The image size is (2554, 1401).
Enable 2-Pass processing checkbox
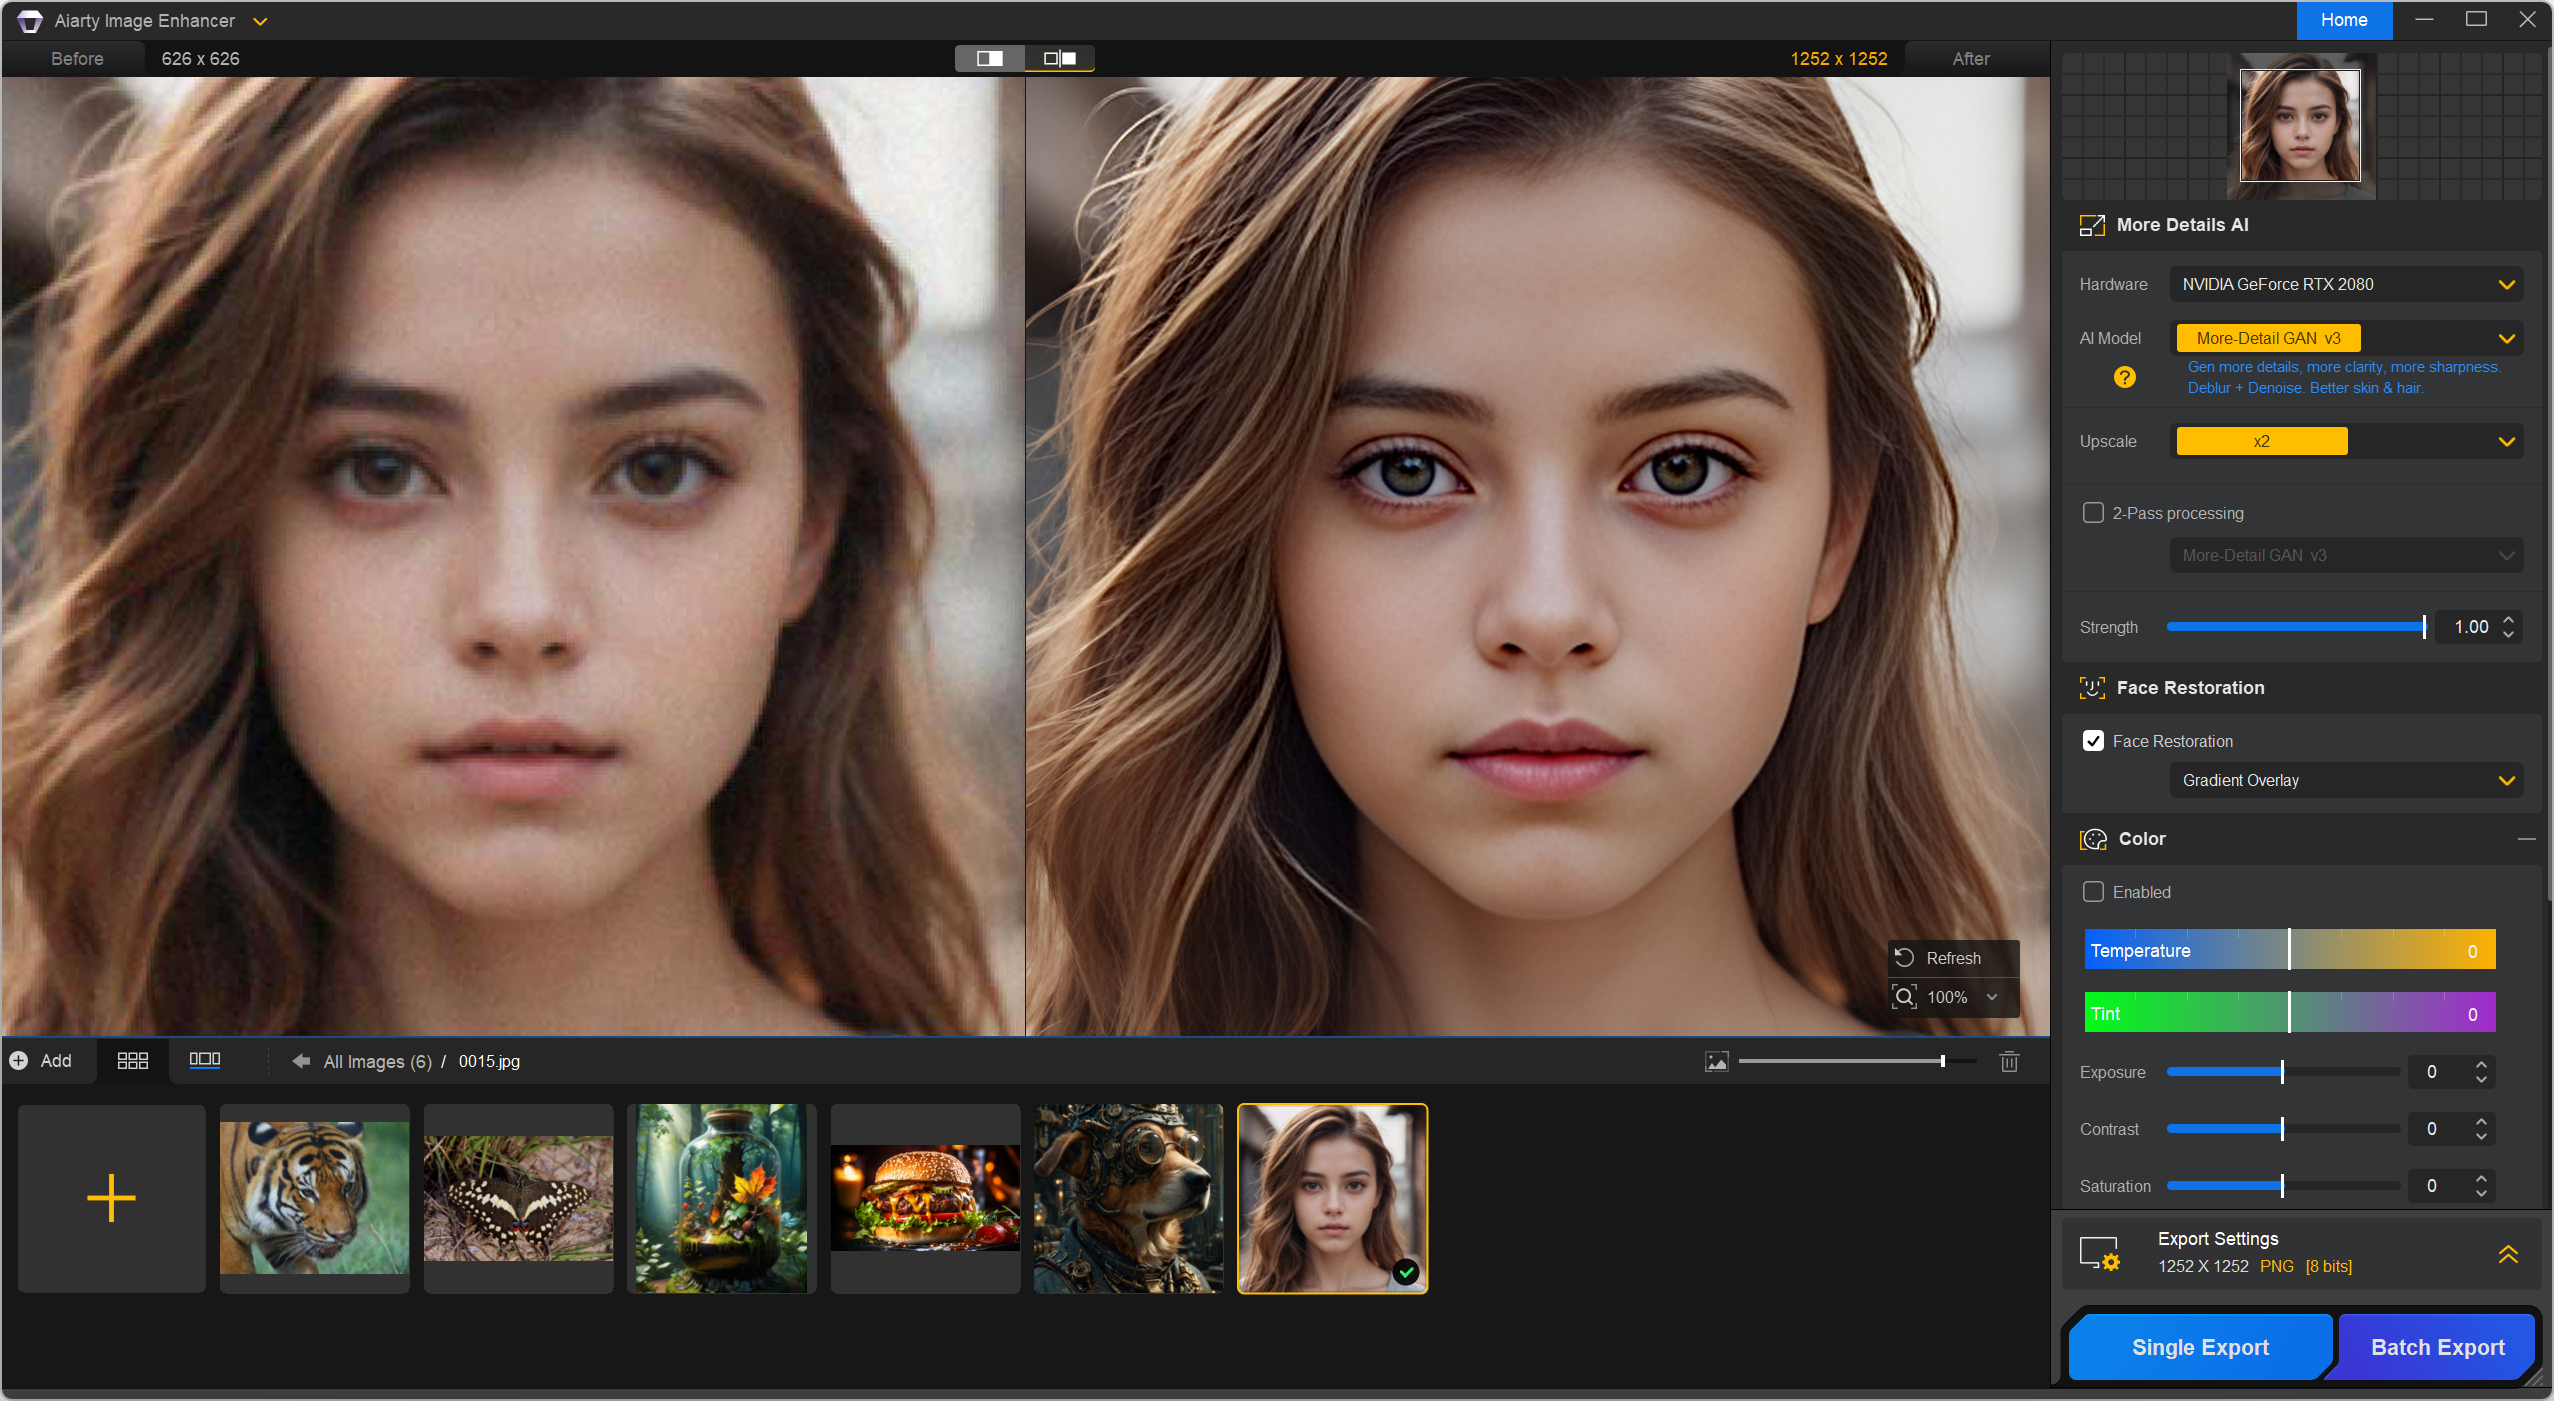click(x=2093, y=513)
